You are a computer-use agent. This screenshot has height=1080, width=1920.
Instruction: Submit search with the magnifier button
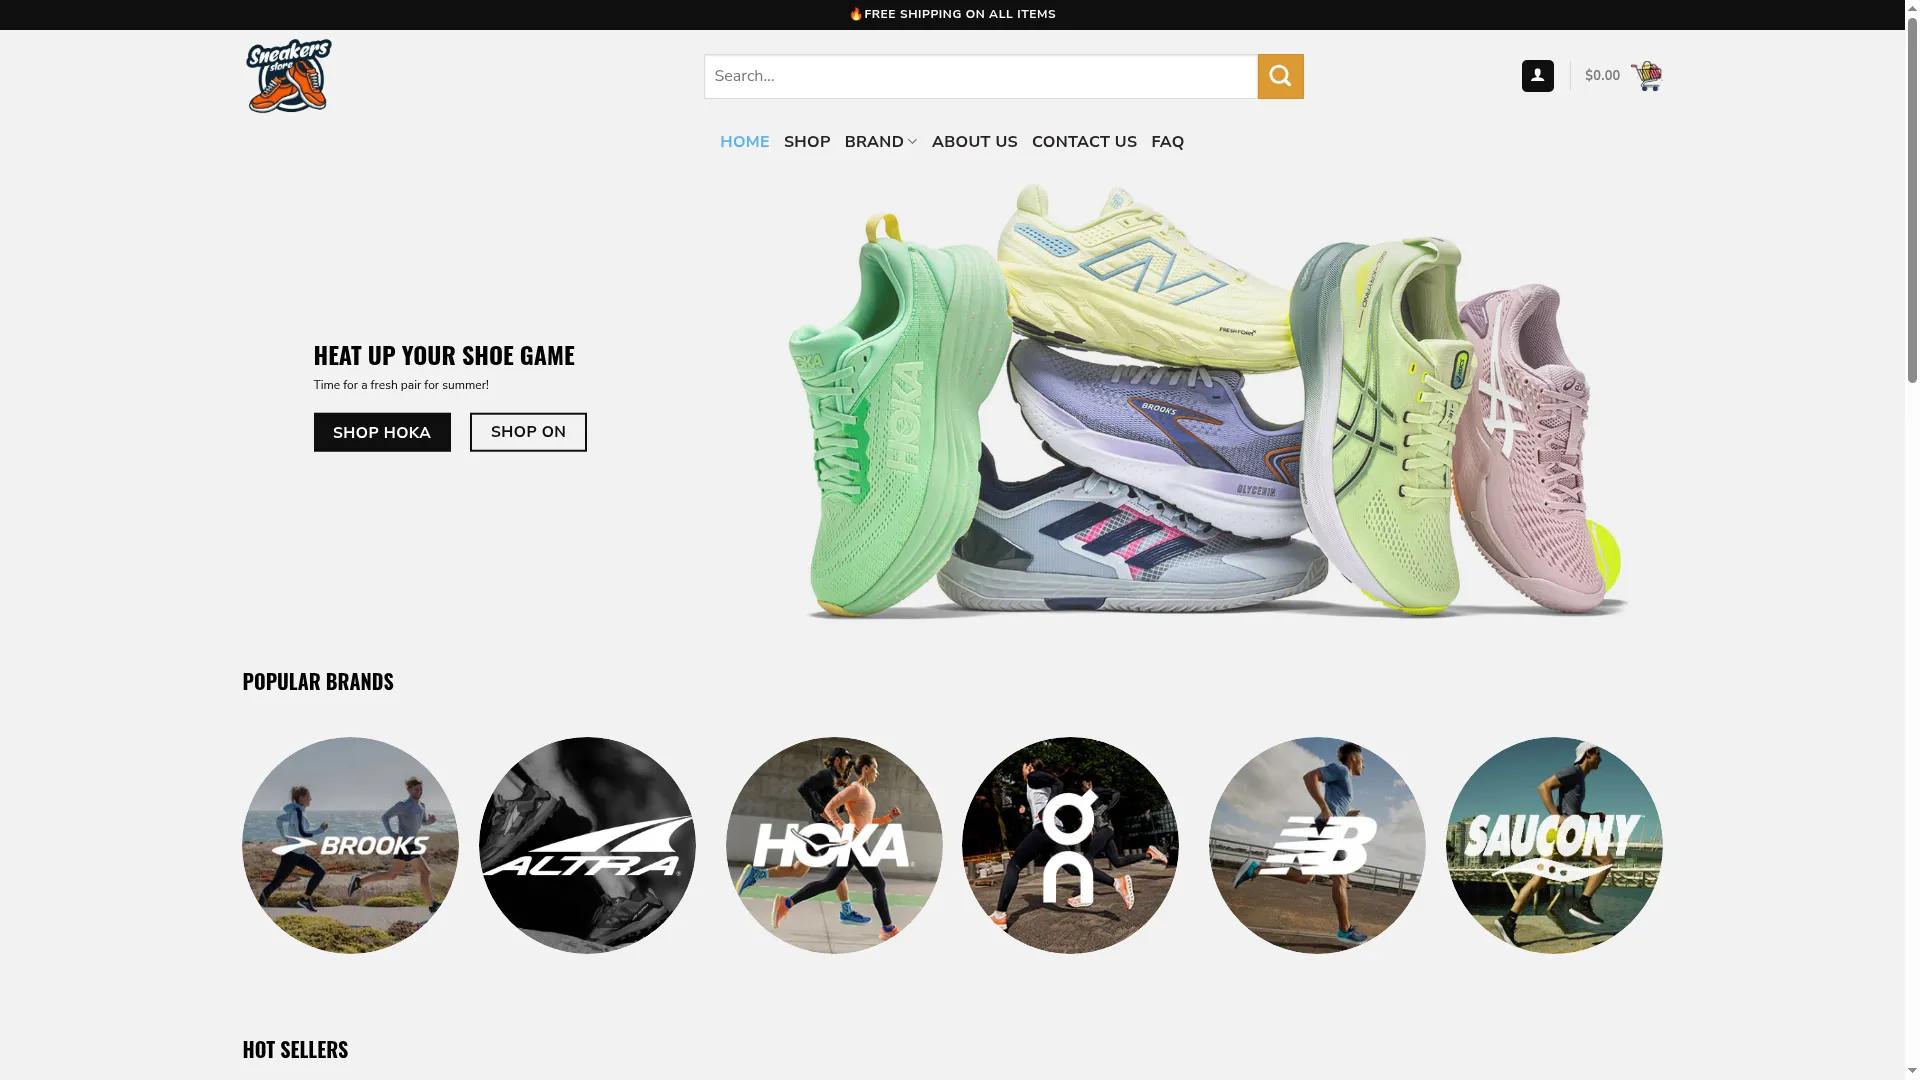pos(1280,76)
